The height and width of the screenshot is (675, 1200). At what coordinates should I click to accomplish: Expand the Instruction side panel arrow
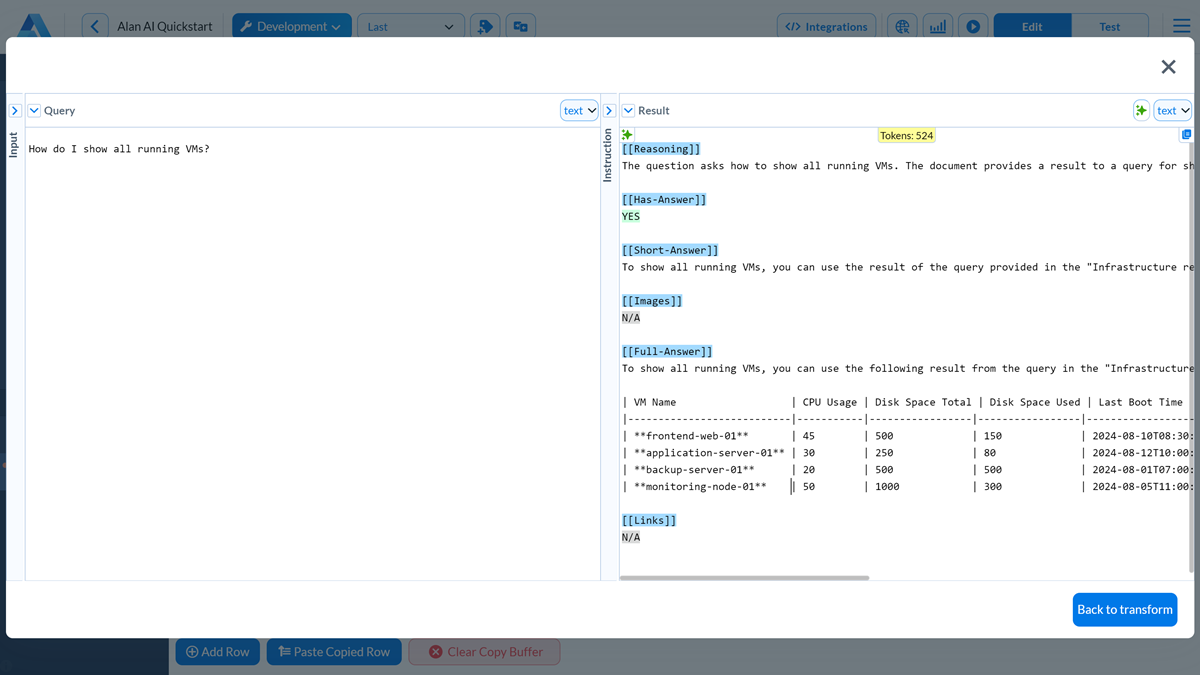tap(609, 111)
